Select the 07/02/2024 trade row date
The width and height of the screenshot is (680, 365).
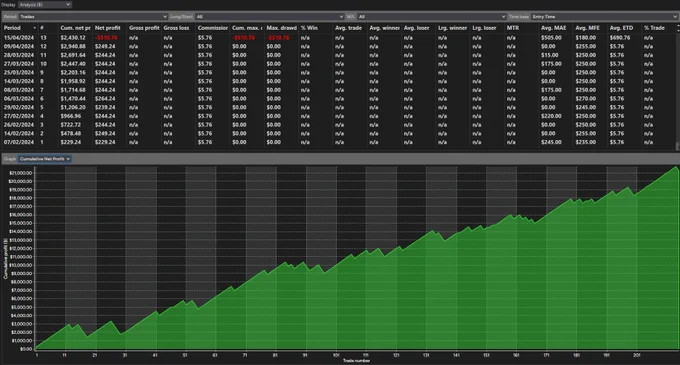[x=19, y=142]
